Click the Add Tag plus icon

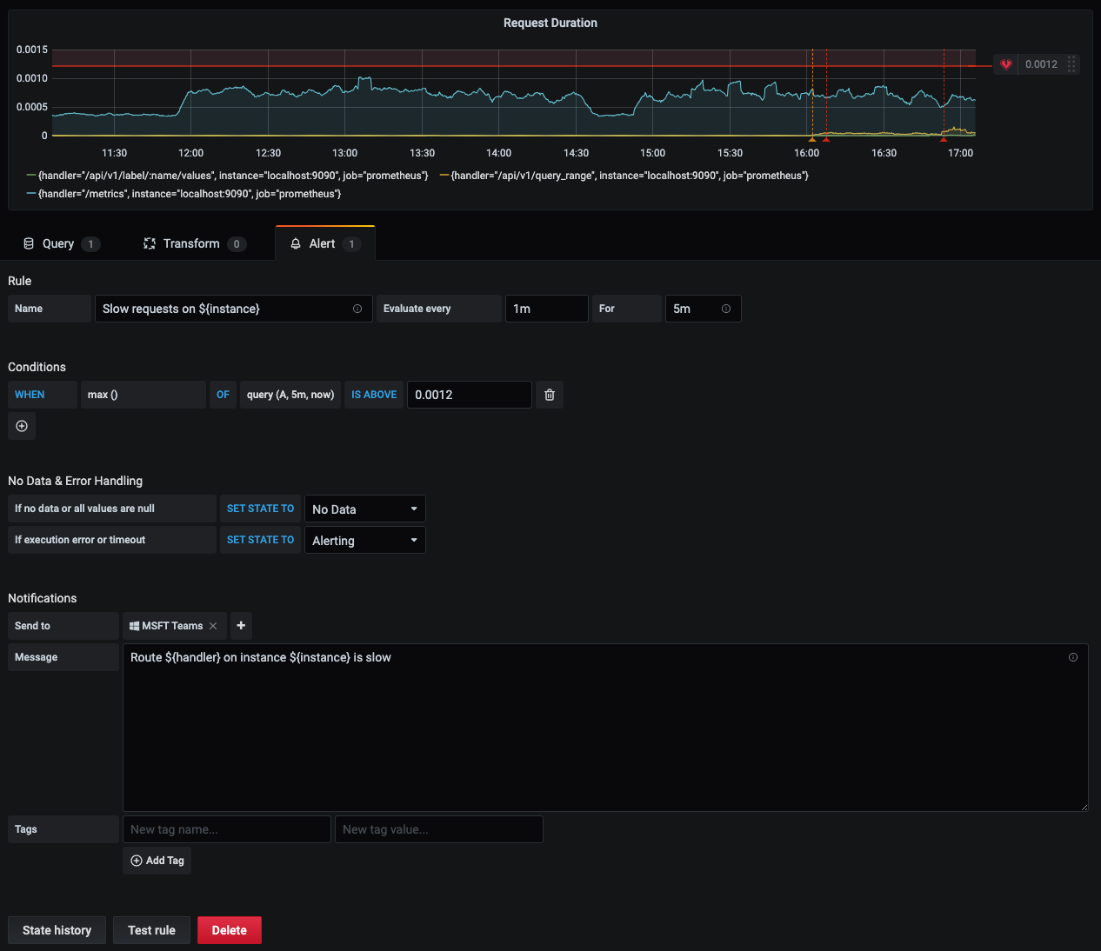pos(138,860)
